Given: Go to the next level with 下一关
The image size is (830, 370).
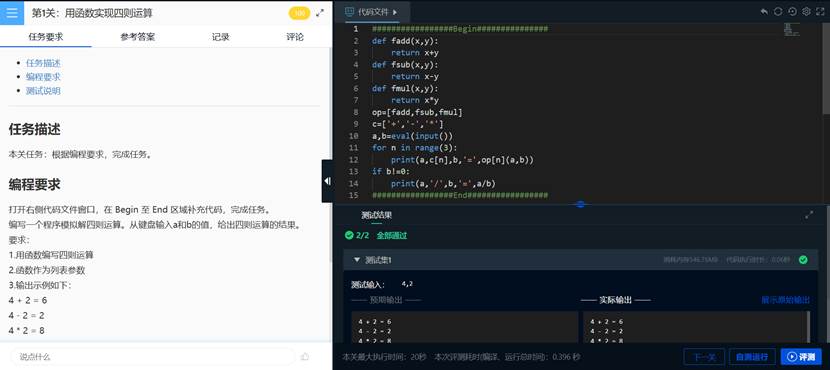Looking at the screenshot, I should coord(703,357).
